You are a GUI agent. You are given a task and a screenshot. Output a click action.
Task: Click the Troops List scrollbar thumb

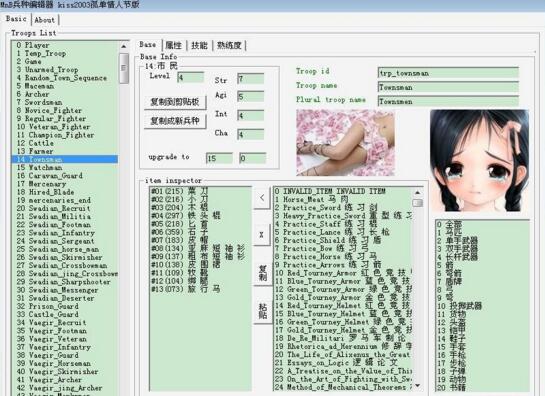tap(124, 68)
